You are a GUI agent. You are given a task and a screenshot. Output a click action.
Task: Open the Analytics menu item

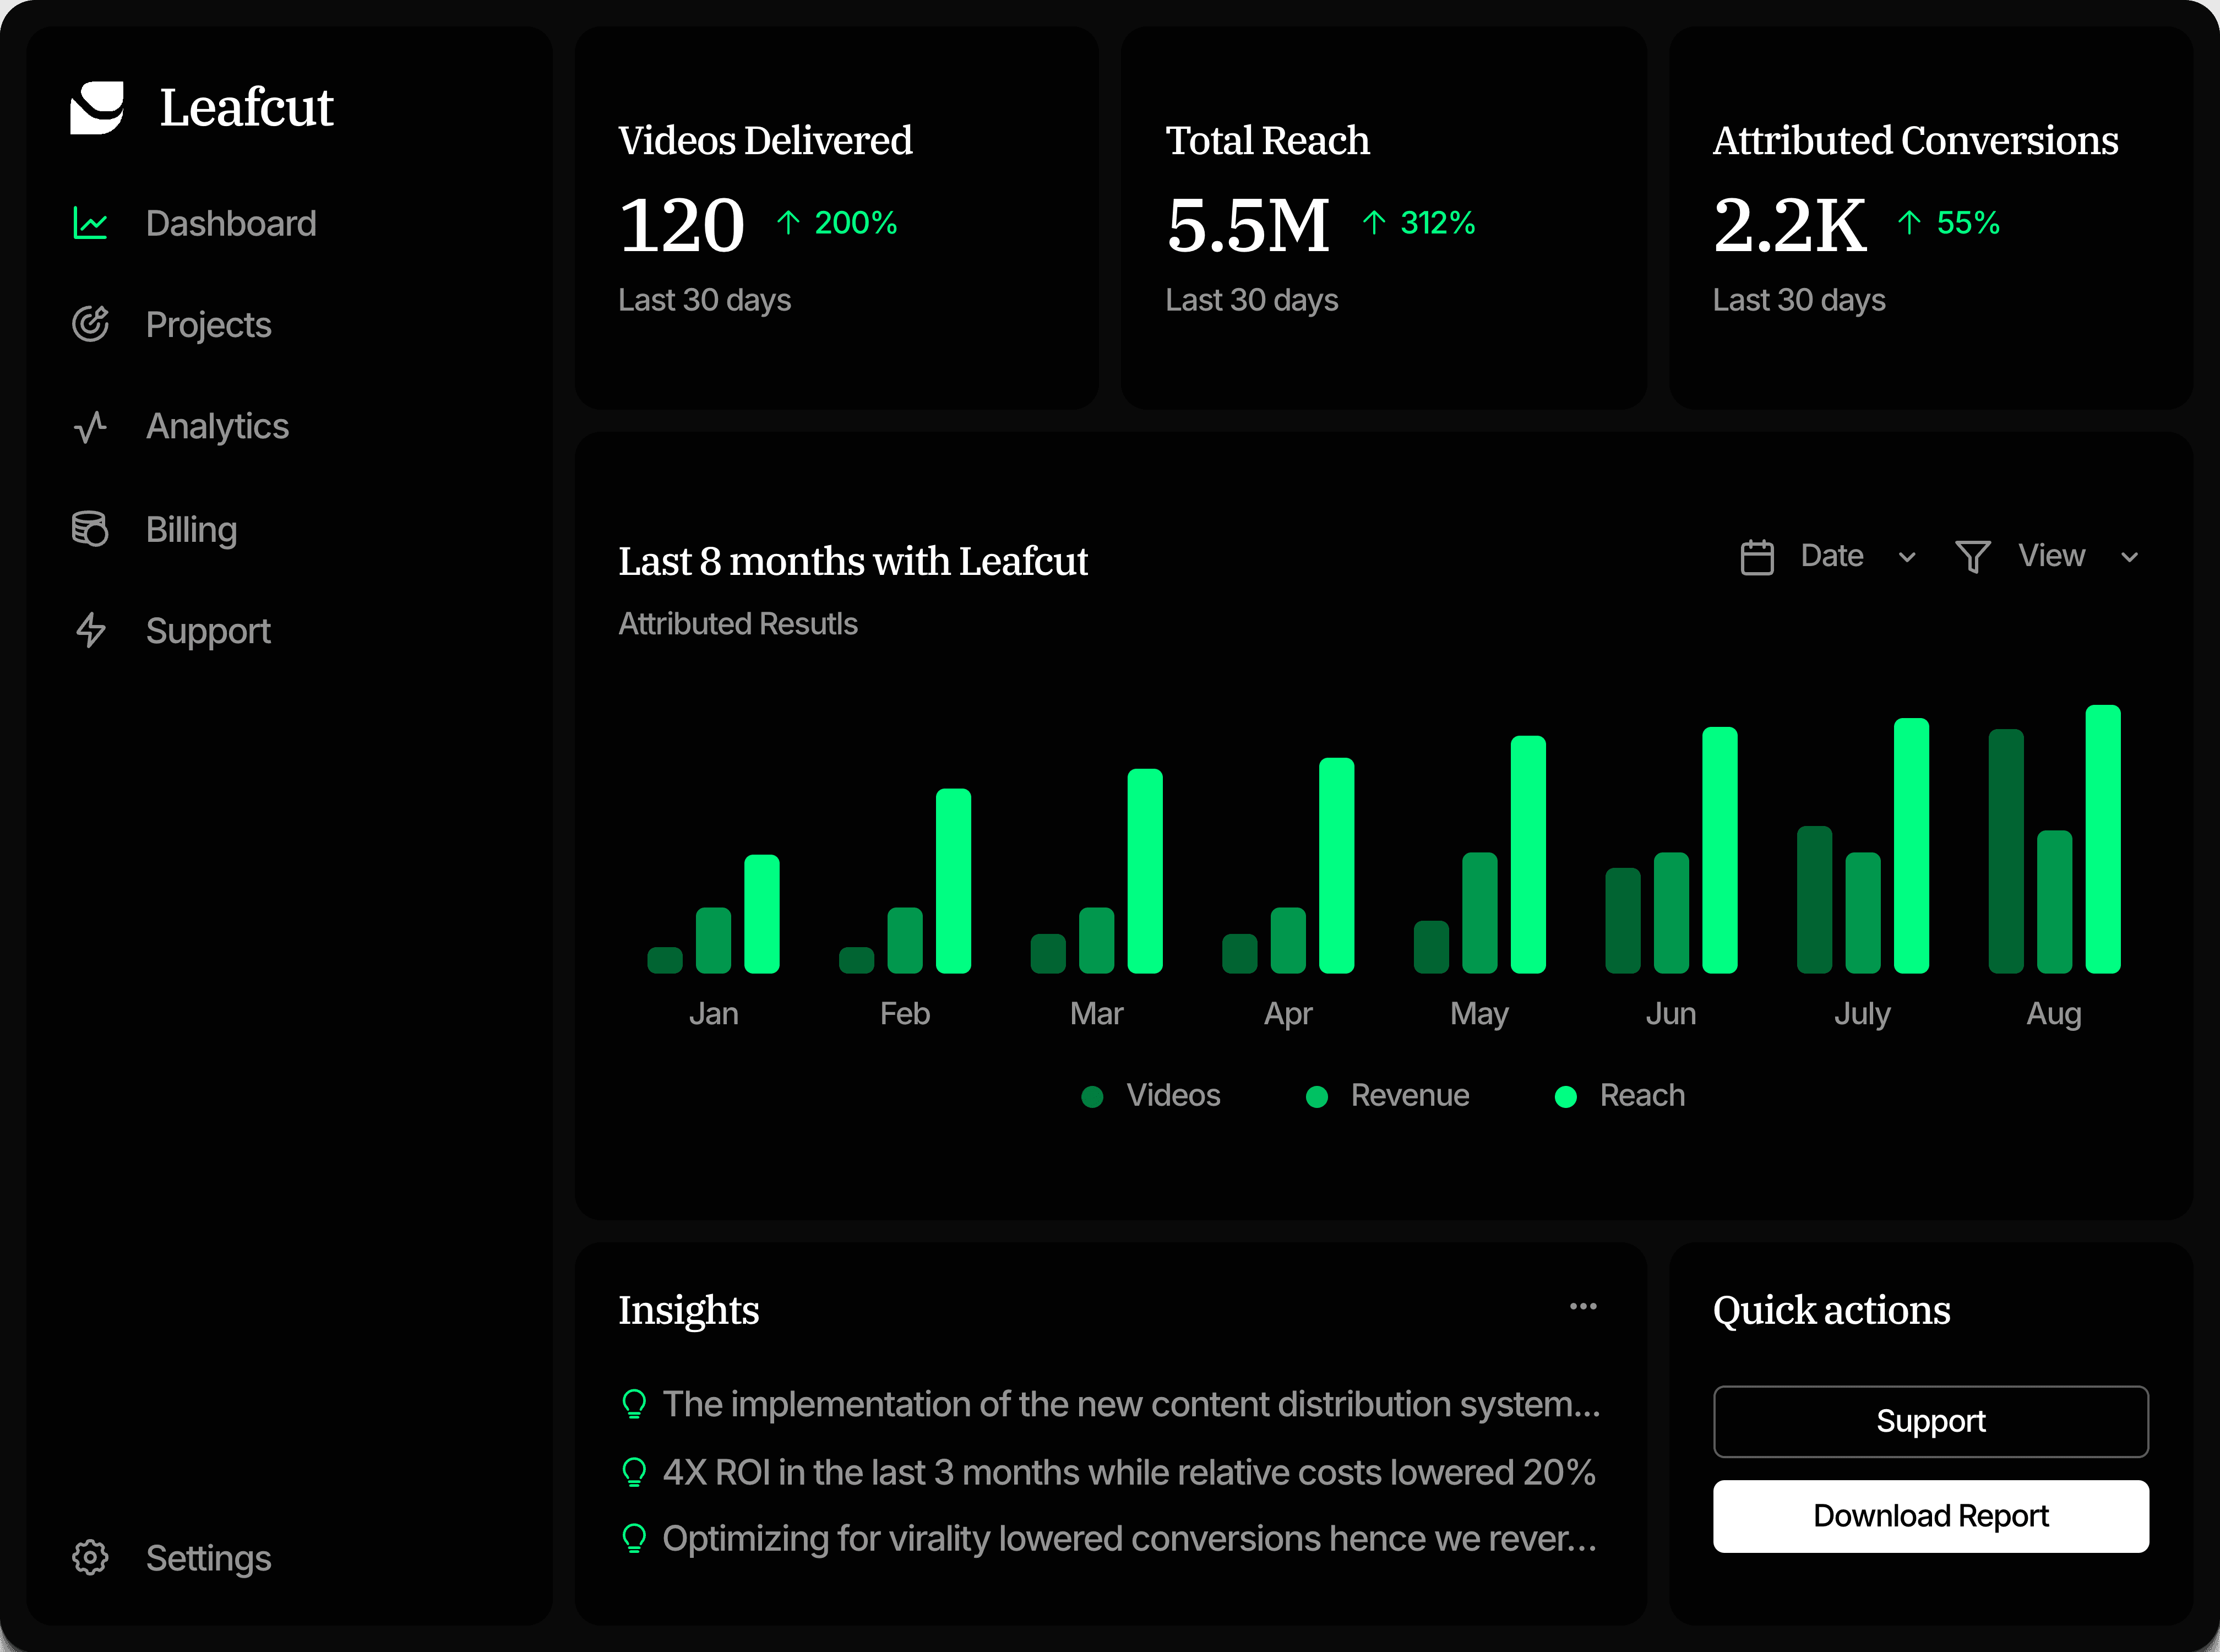(217, 427)
